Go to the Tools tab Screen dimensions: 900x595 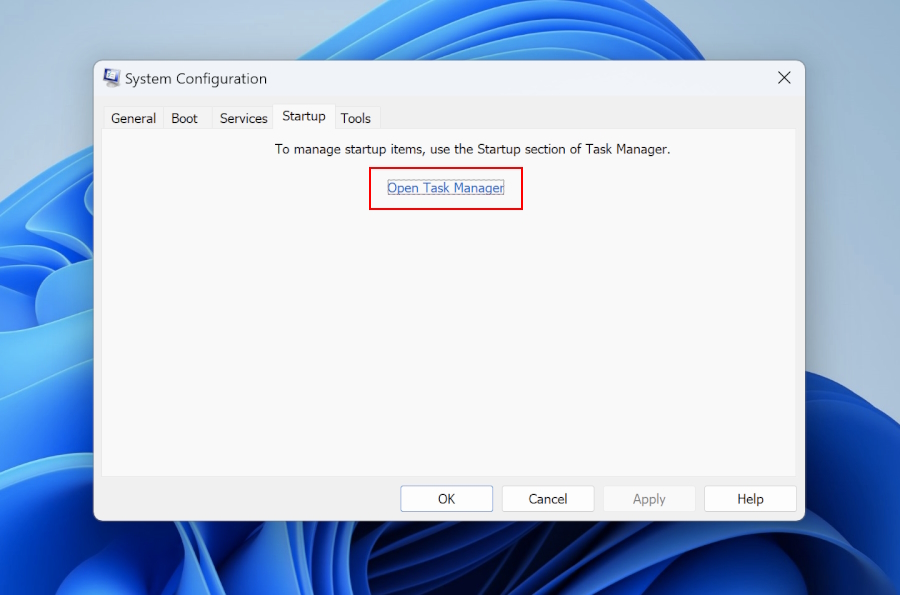coord(355,118)
